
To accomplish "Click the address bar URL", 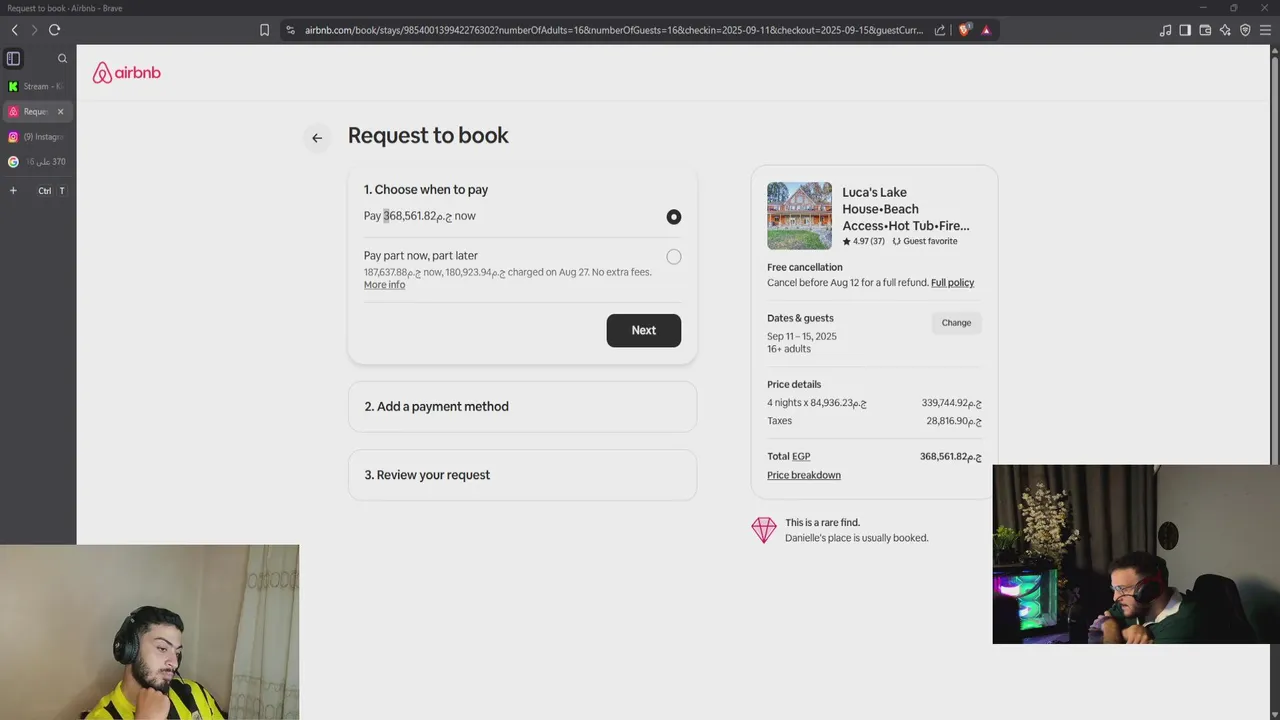I will point(613,30).
